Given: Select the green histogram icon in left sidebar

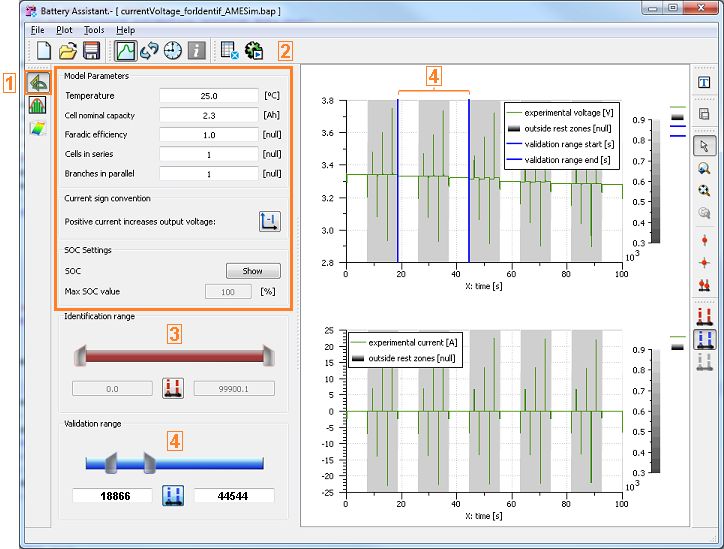Looking at the screenshot, I should [x=40, y=106].
